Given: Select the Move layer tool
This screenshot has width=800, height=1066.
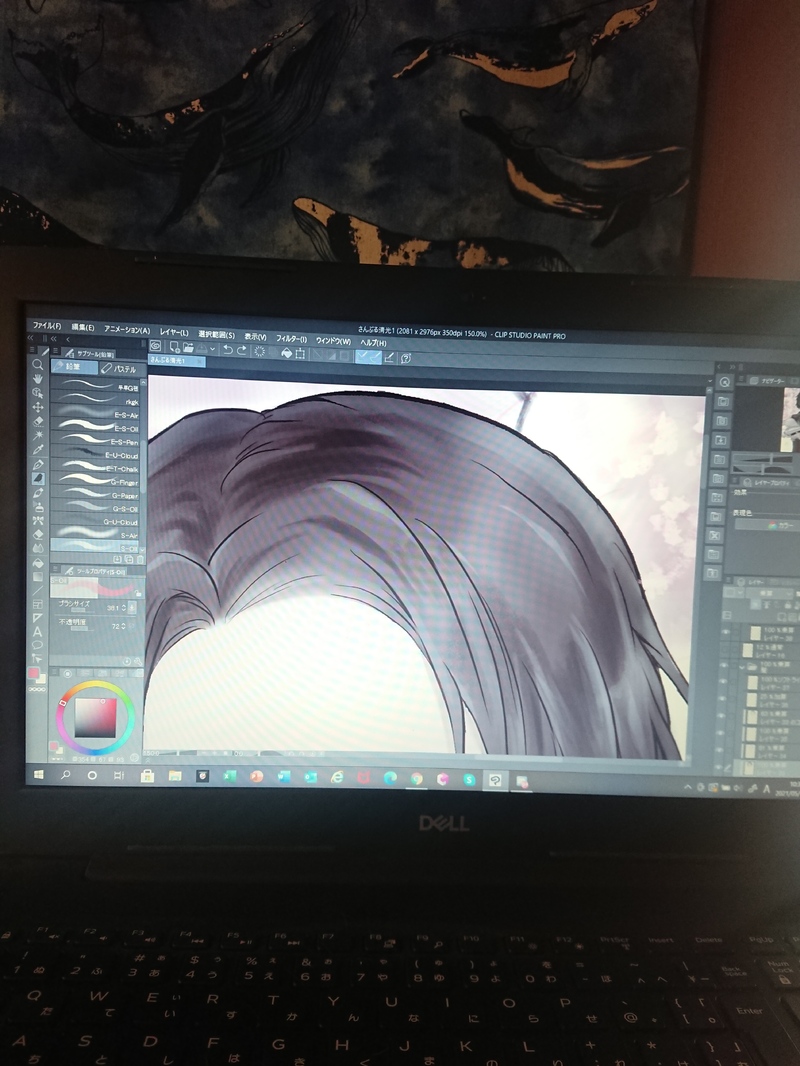Looking at the screenshot, I should tap(38, 407).
